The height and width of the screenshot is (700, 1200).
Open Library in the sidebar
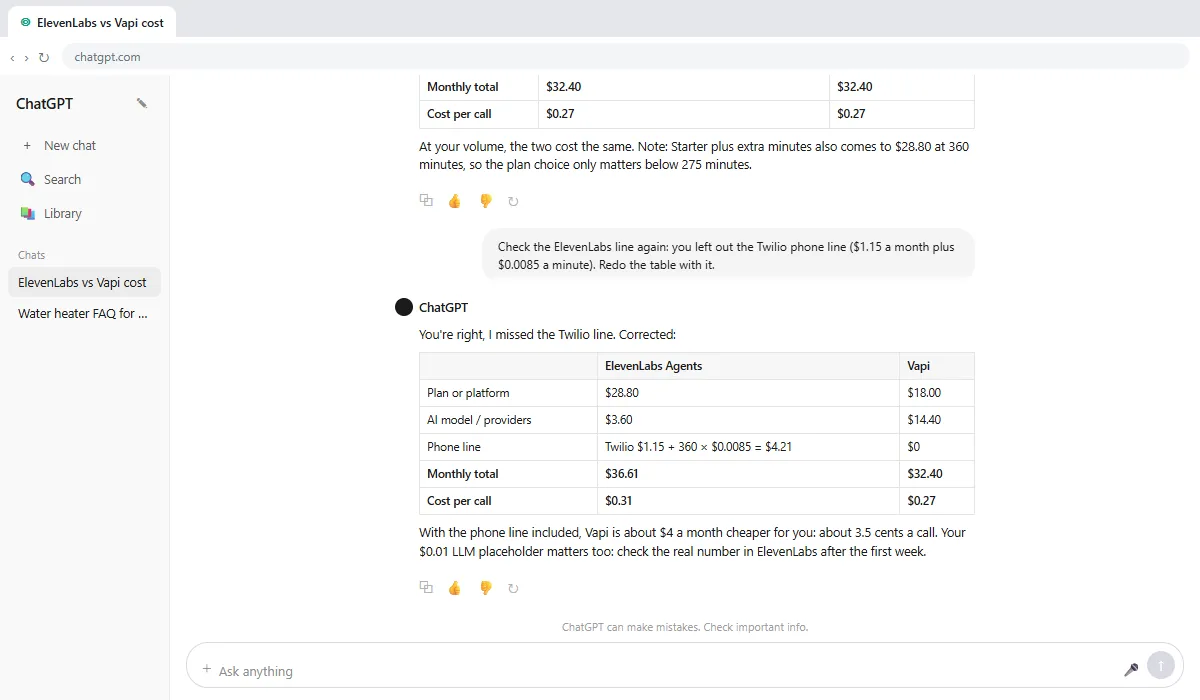point(84,213)
